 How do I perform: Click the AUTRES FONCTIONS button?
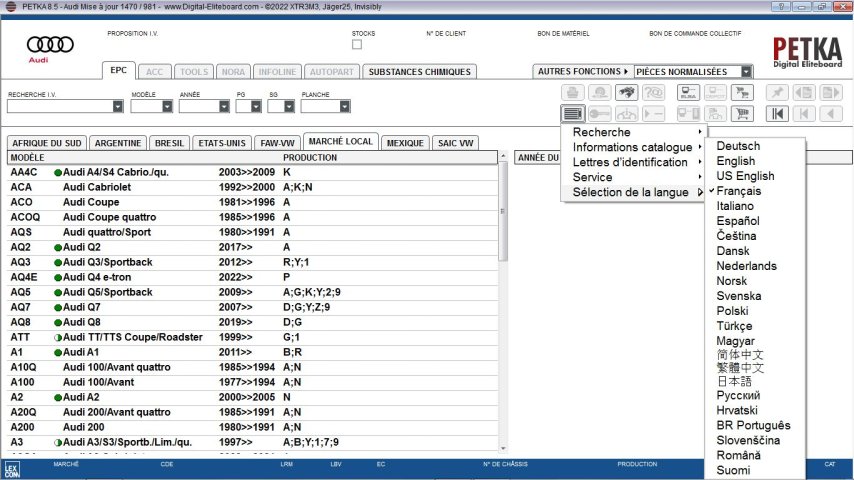582,71
